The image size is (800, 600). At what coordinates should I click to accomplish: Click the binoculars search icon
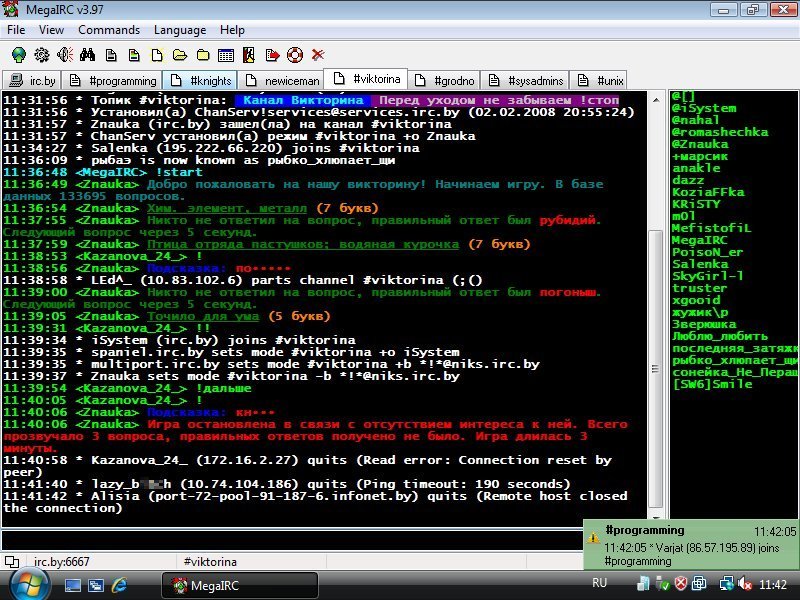tap(88, 55)
